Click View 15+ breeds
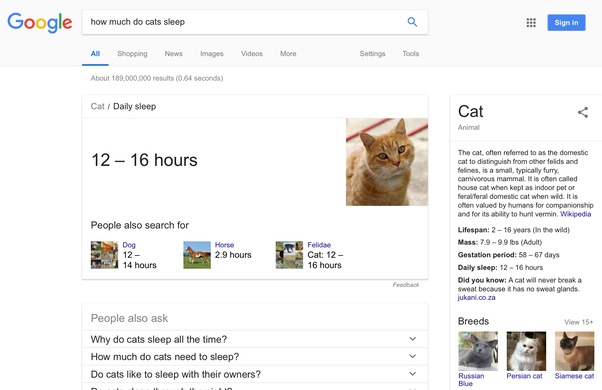 click(x=578, y=322)
